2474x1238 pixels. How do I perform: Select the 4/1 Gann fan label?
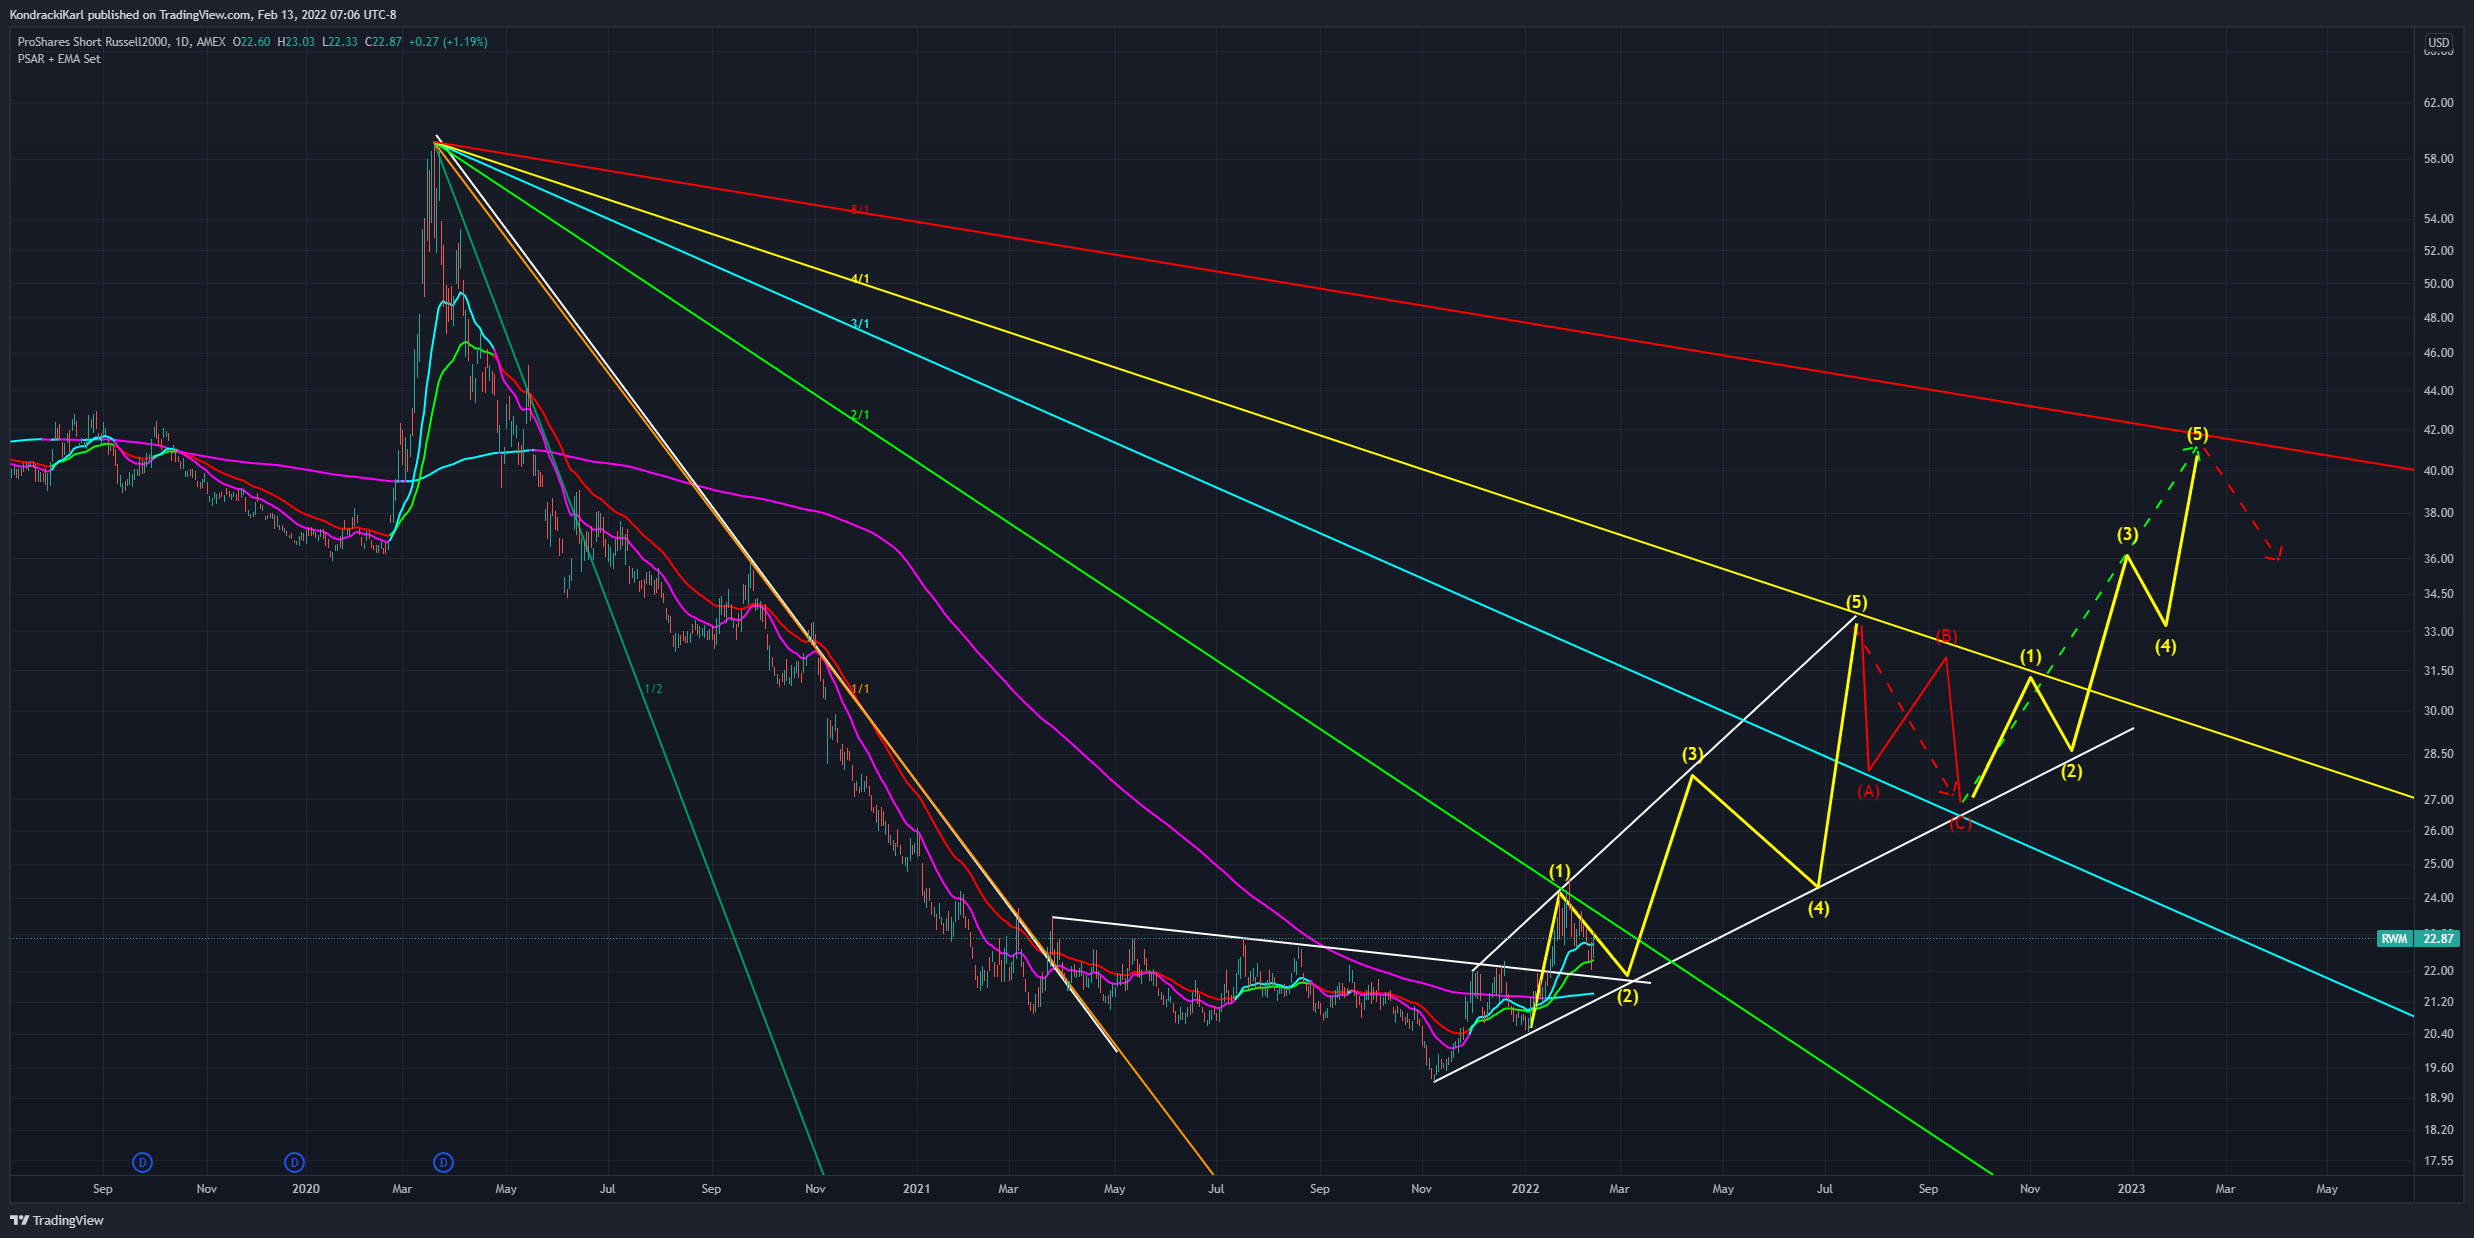pyautogui.click(x=860, y=279)
